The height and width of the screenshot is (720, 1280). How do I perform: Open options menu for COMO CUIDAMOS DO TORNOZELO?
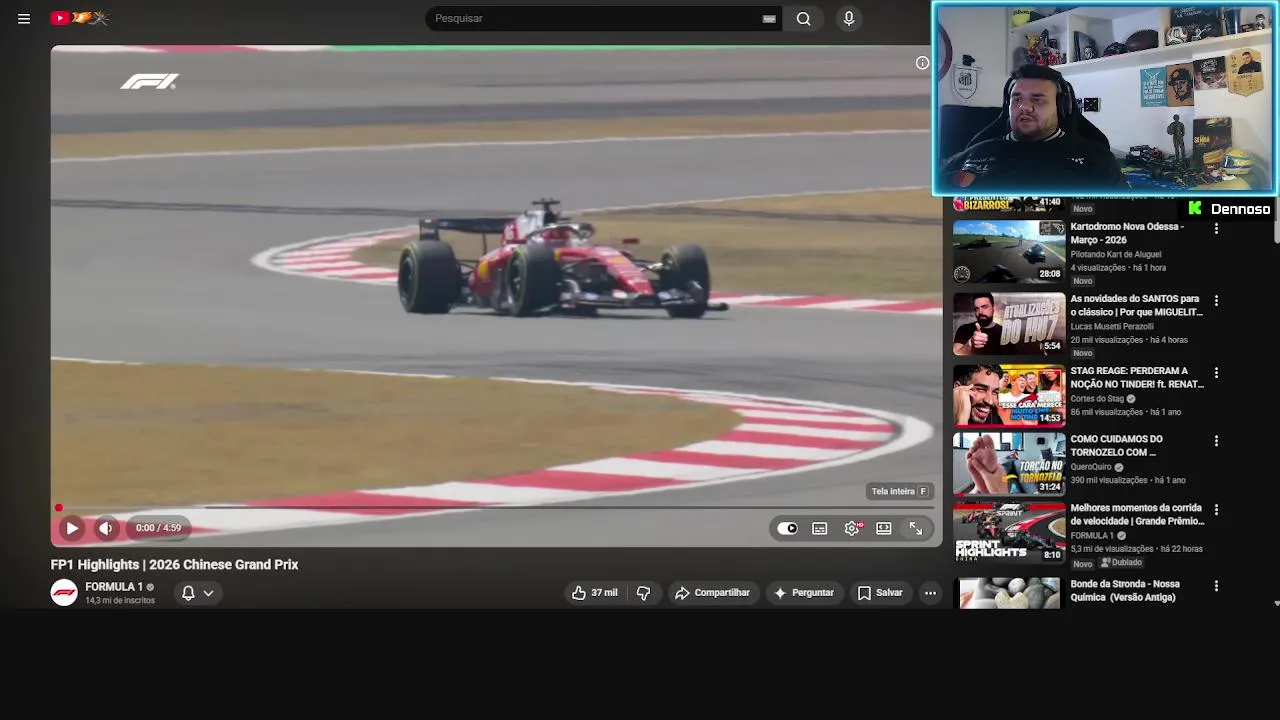tap(1216, 441)
